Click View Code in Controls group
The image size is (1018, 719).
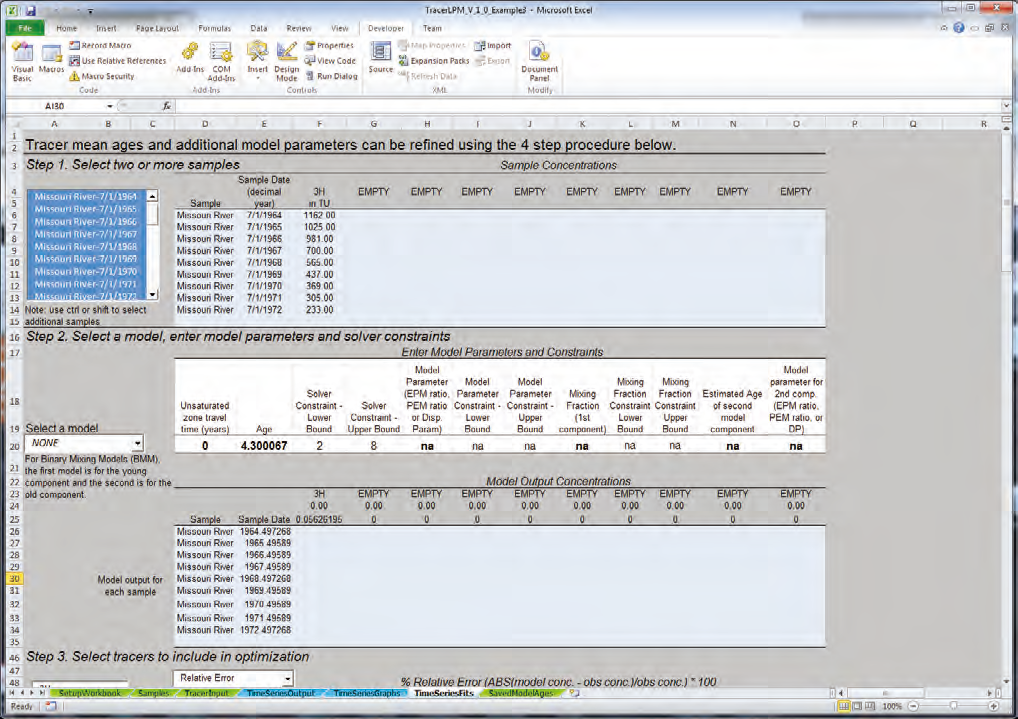click(326, 60)
